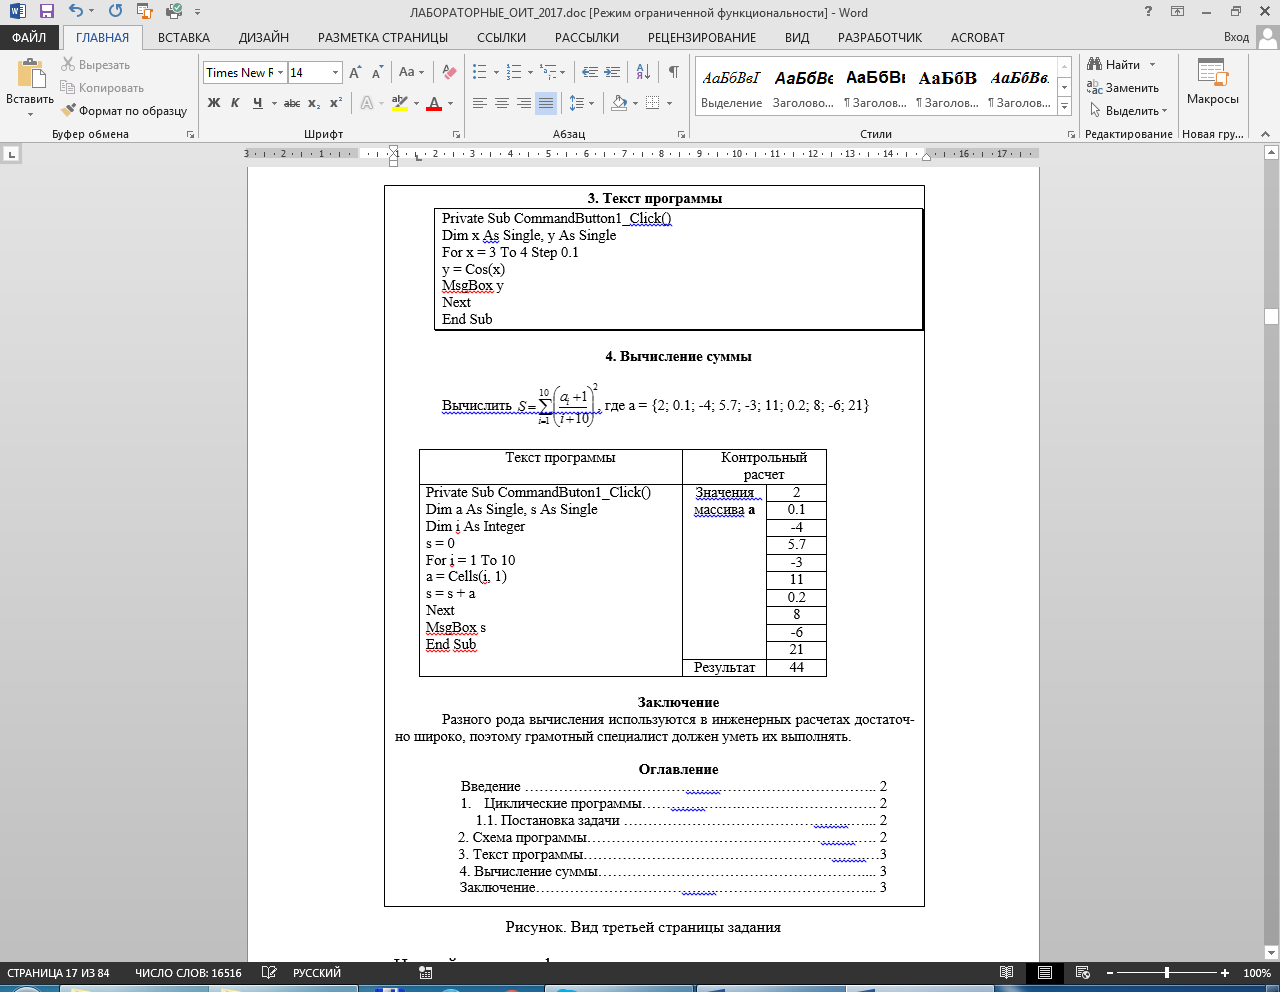This screenshot has height=992, width=1280.
Task: Open line spacing dropdown
Action: 581,103
